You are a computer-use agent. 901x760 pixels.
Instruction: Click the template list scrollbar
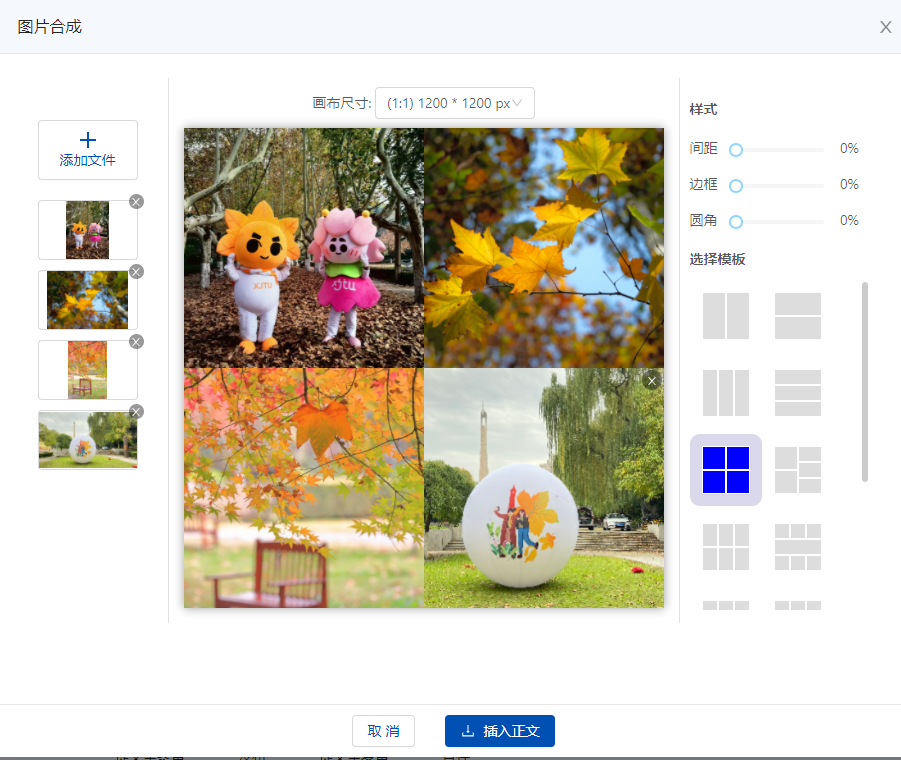click(x=865, y=382)
